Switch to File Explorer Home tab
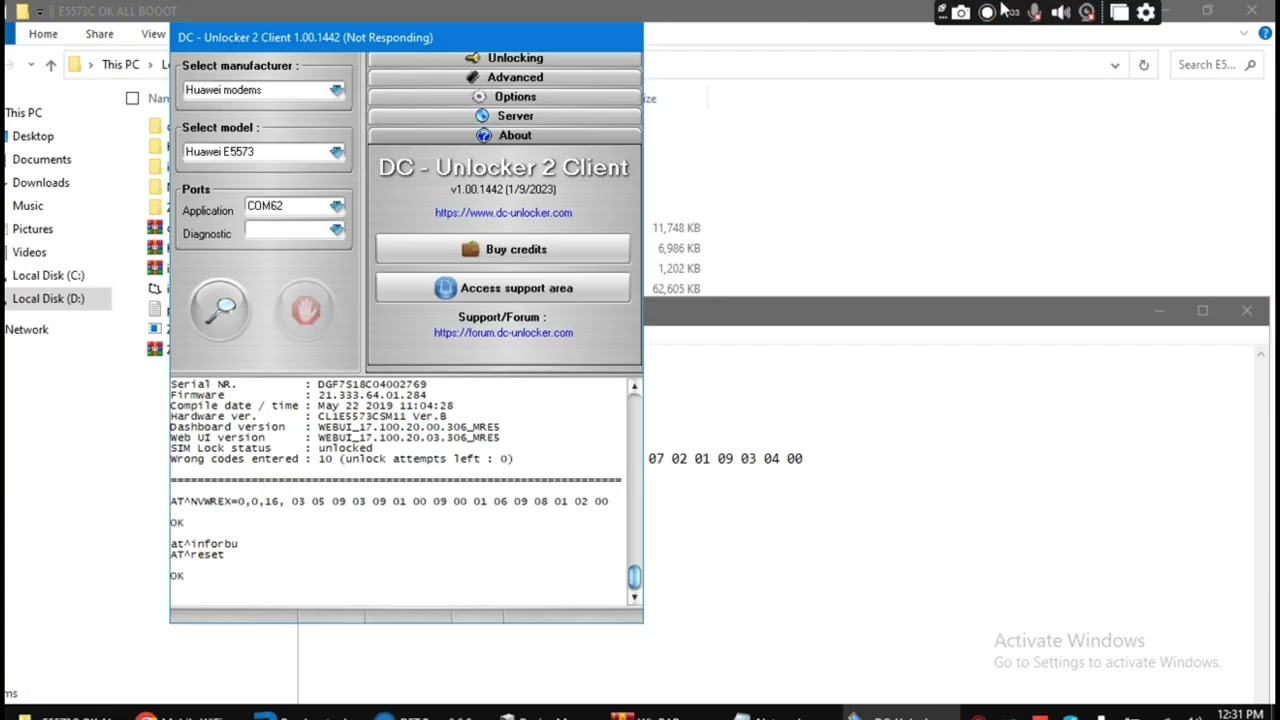Screen dimensions: 1280x720 point(43,34)
